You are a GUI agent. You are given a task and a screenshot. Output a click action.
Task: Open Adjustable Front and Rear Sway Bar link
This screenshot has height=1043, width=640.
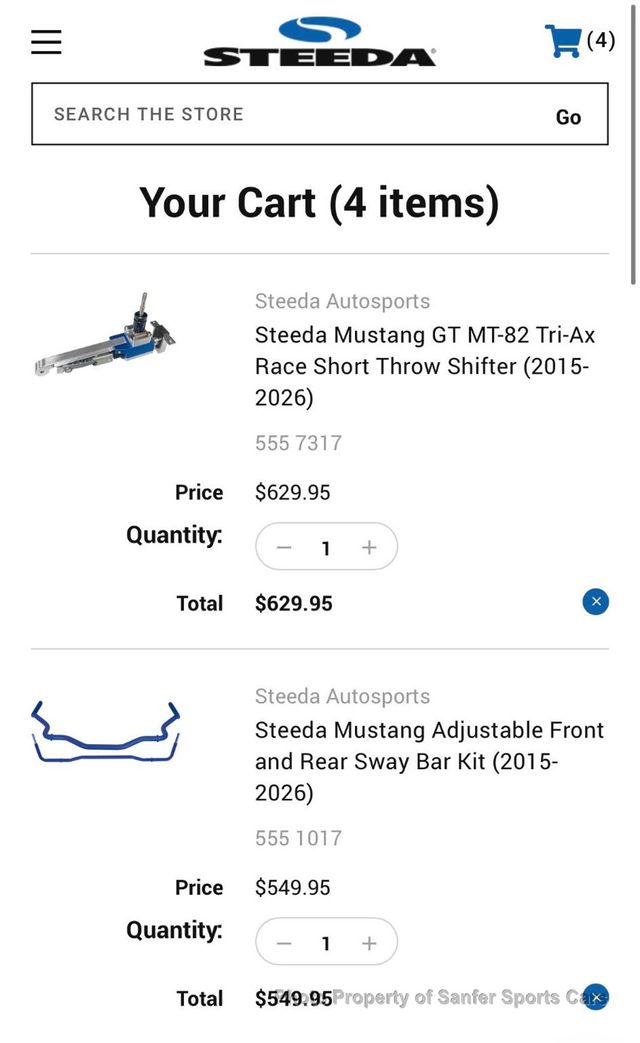(429, 761)
